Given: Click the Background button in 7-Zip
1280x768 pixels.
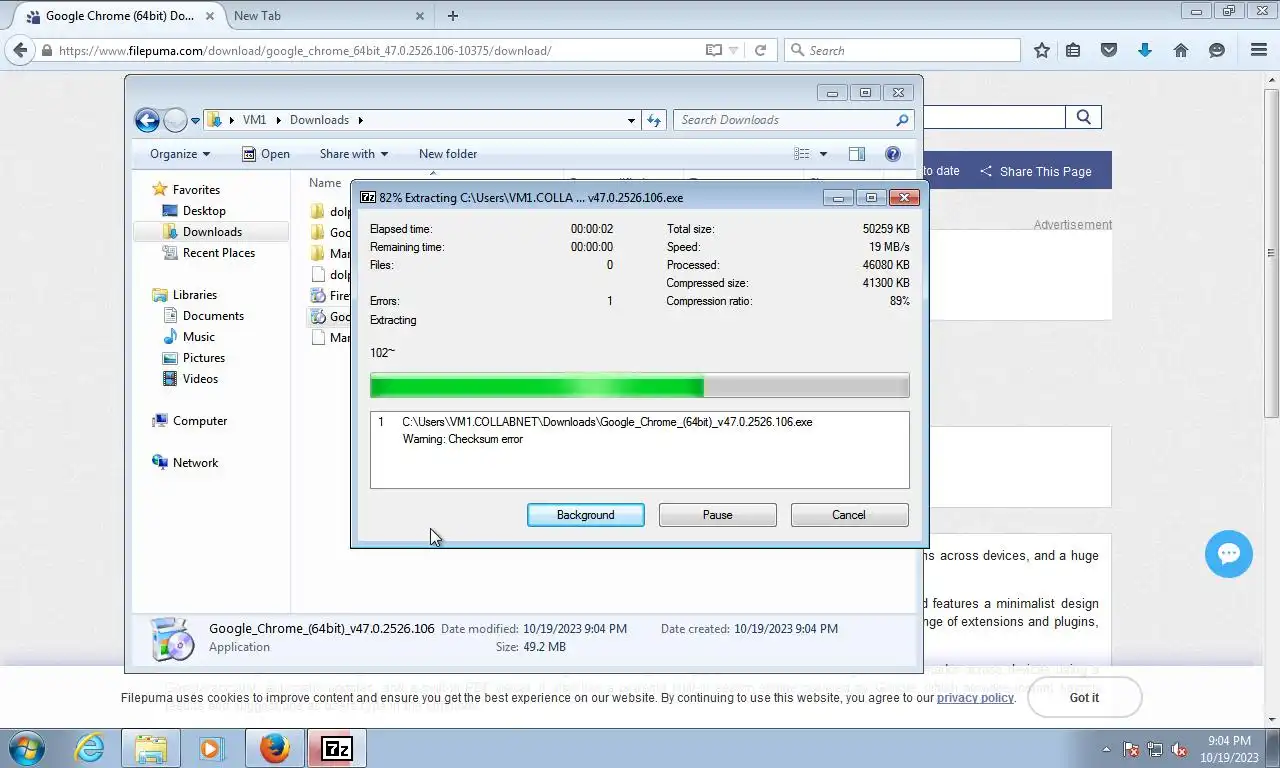Looking at the screenshot, I should pyautogui.click(x=586, y=515).
